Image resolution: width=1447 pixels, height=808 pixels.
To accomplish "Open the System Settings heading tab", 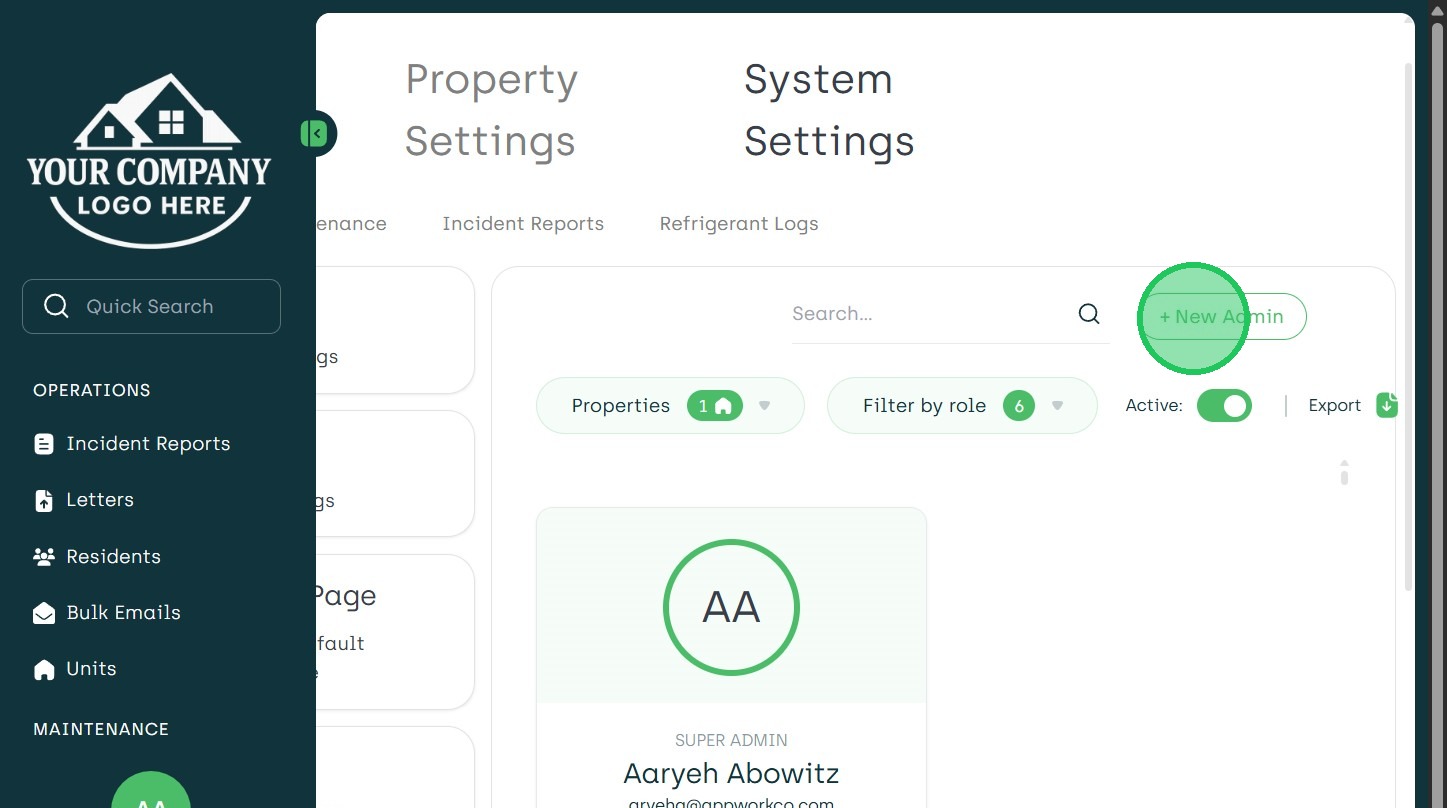I will click(829, 110).
